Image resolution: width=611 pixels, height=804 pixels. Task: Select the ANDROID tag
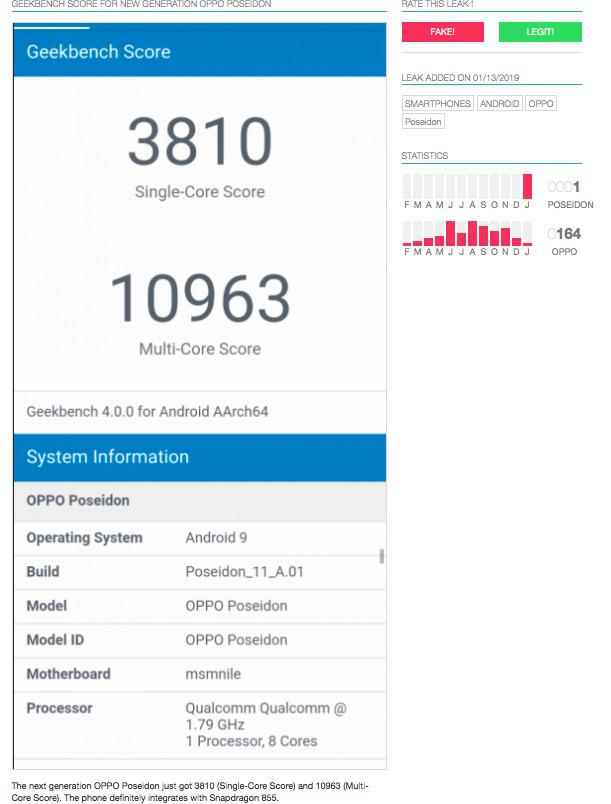[499, 103]
